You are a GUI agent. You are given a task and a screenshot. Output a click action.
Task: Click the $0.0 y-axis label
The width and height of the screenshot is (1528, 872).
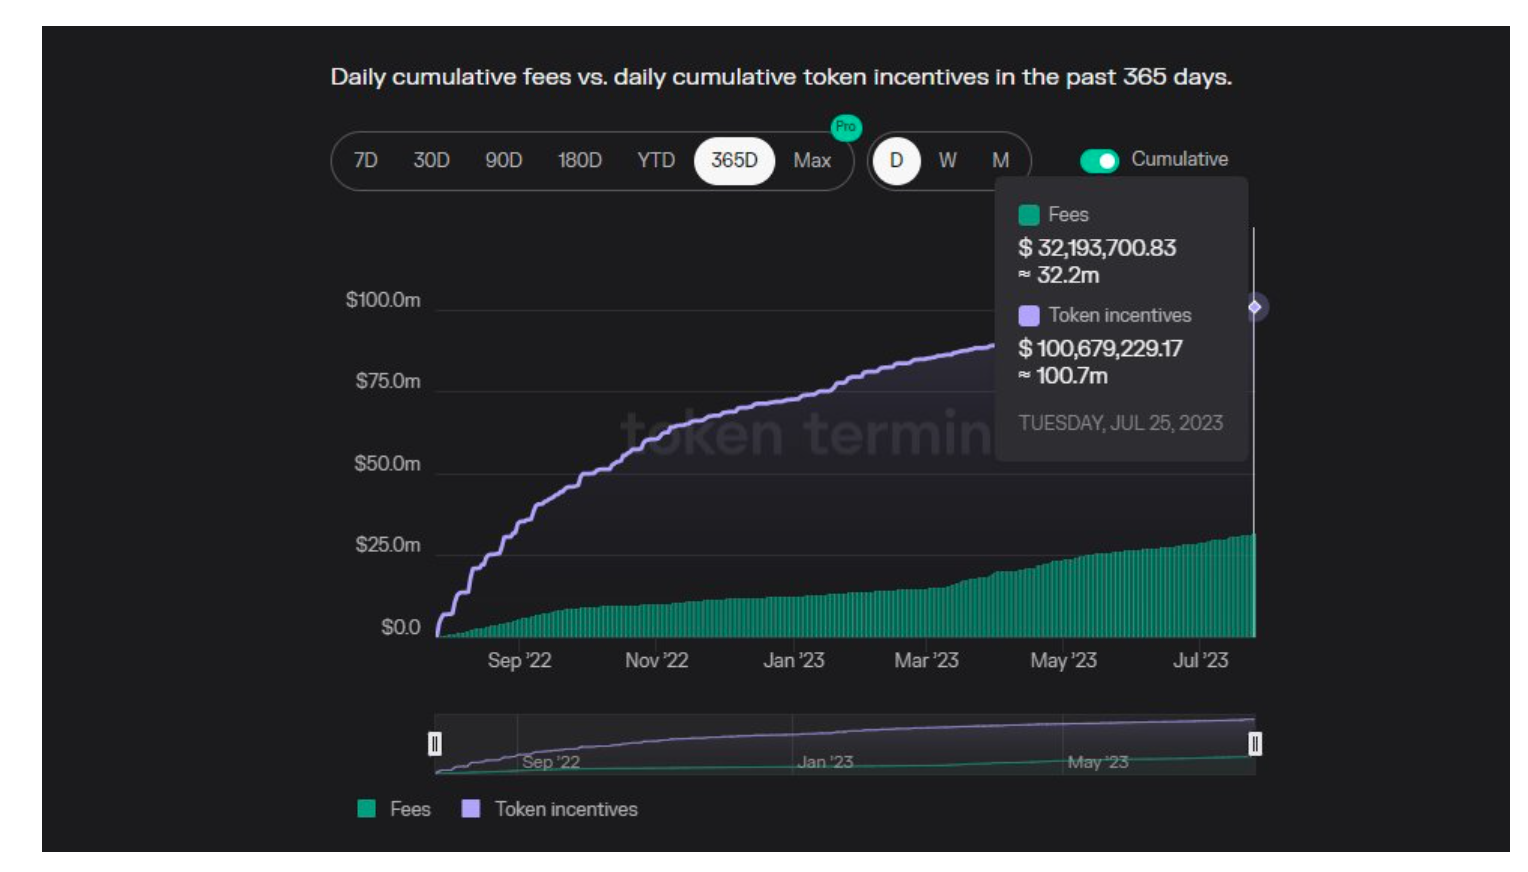(401, 627)
